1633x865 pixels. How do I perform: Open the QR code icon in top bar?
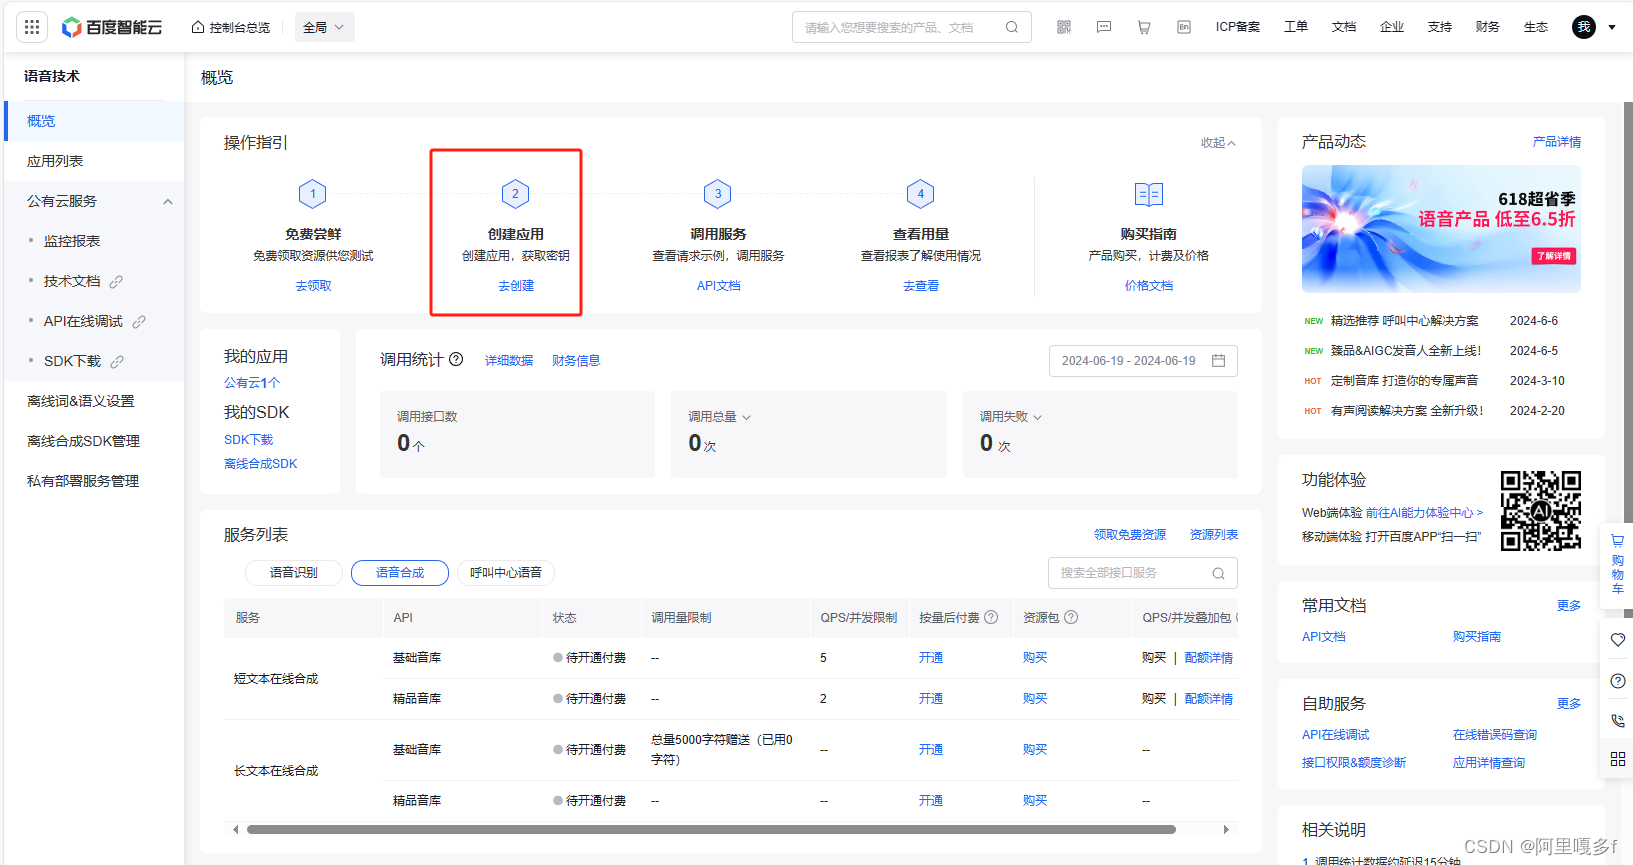click(1064, 27)
